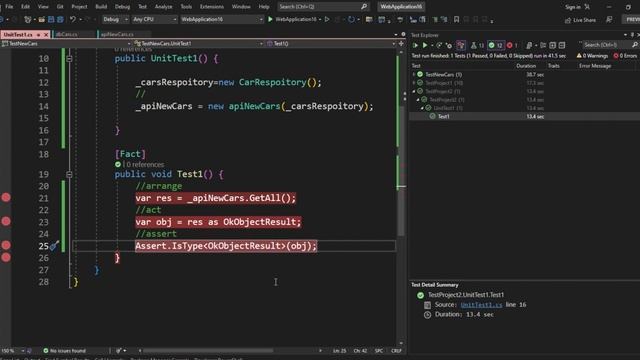640x360 pixels.
Task: Open the Project menu
Action: 79,7
